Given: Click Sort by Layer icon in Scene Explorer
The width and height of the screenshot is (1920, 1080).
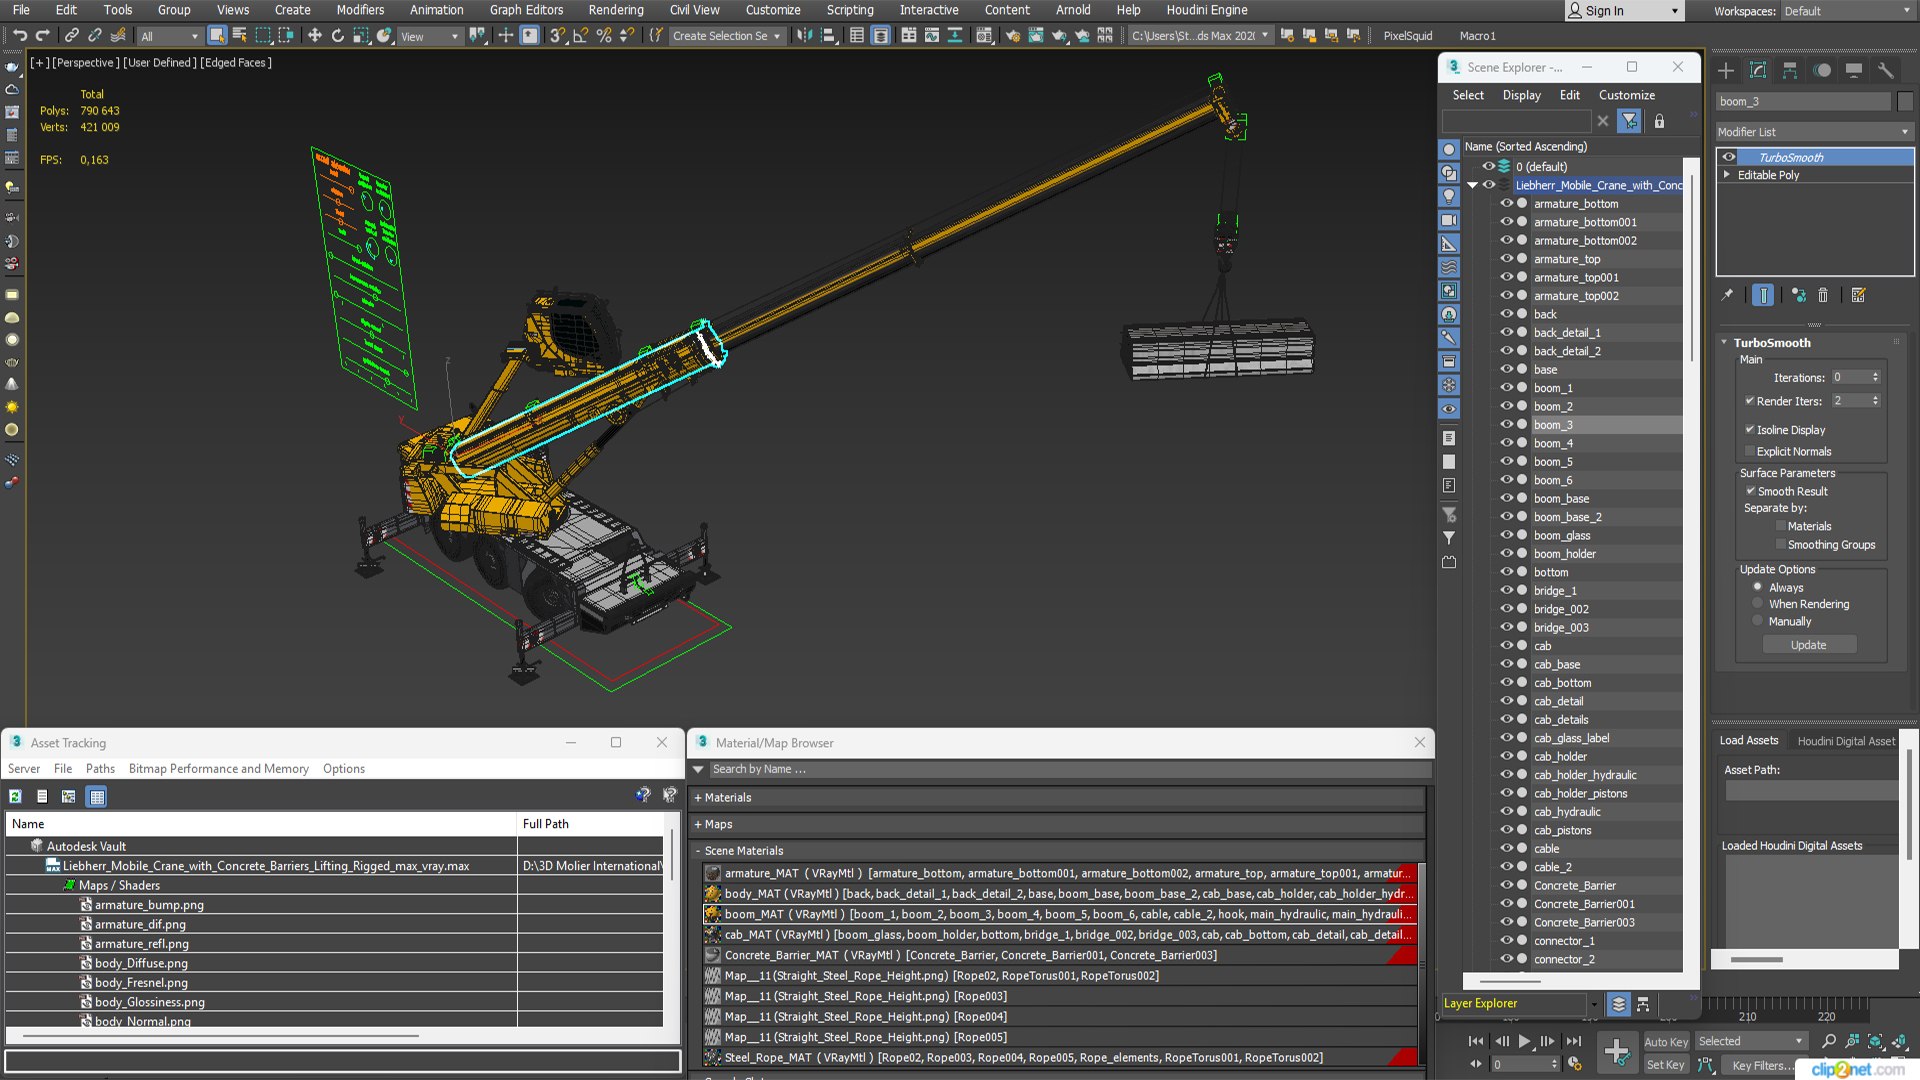Looking at the screenshot, I should (1619, 1004).
